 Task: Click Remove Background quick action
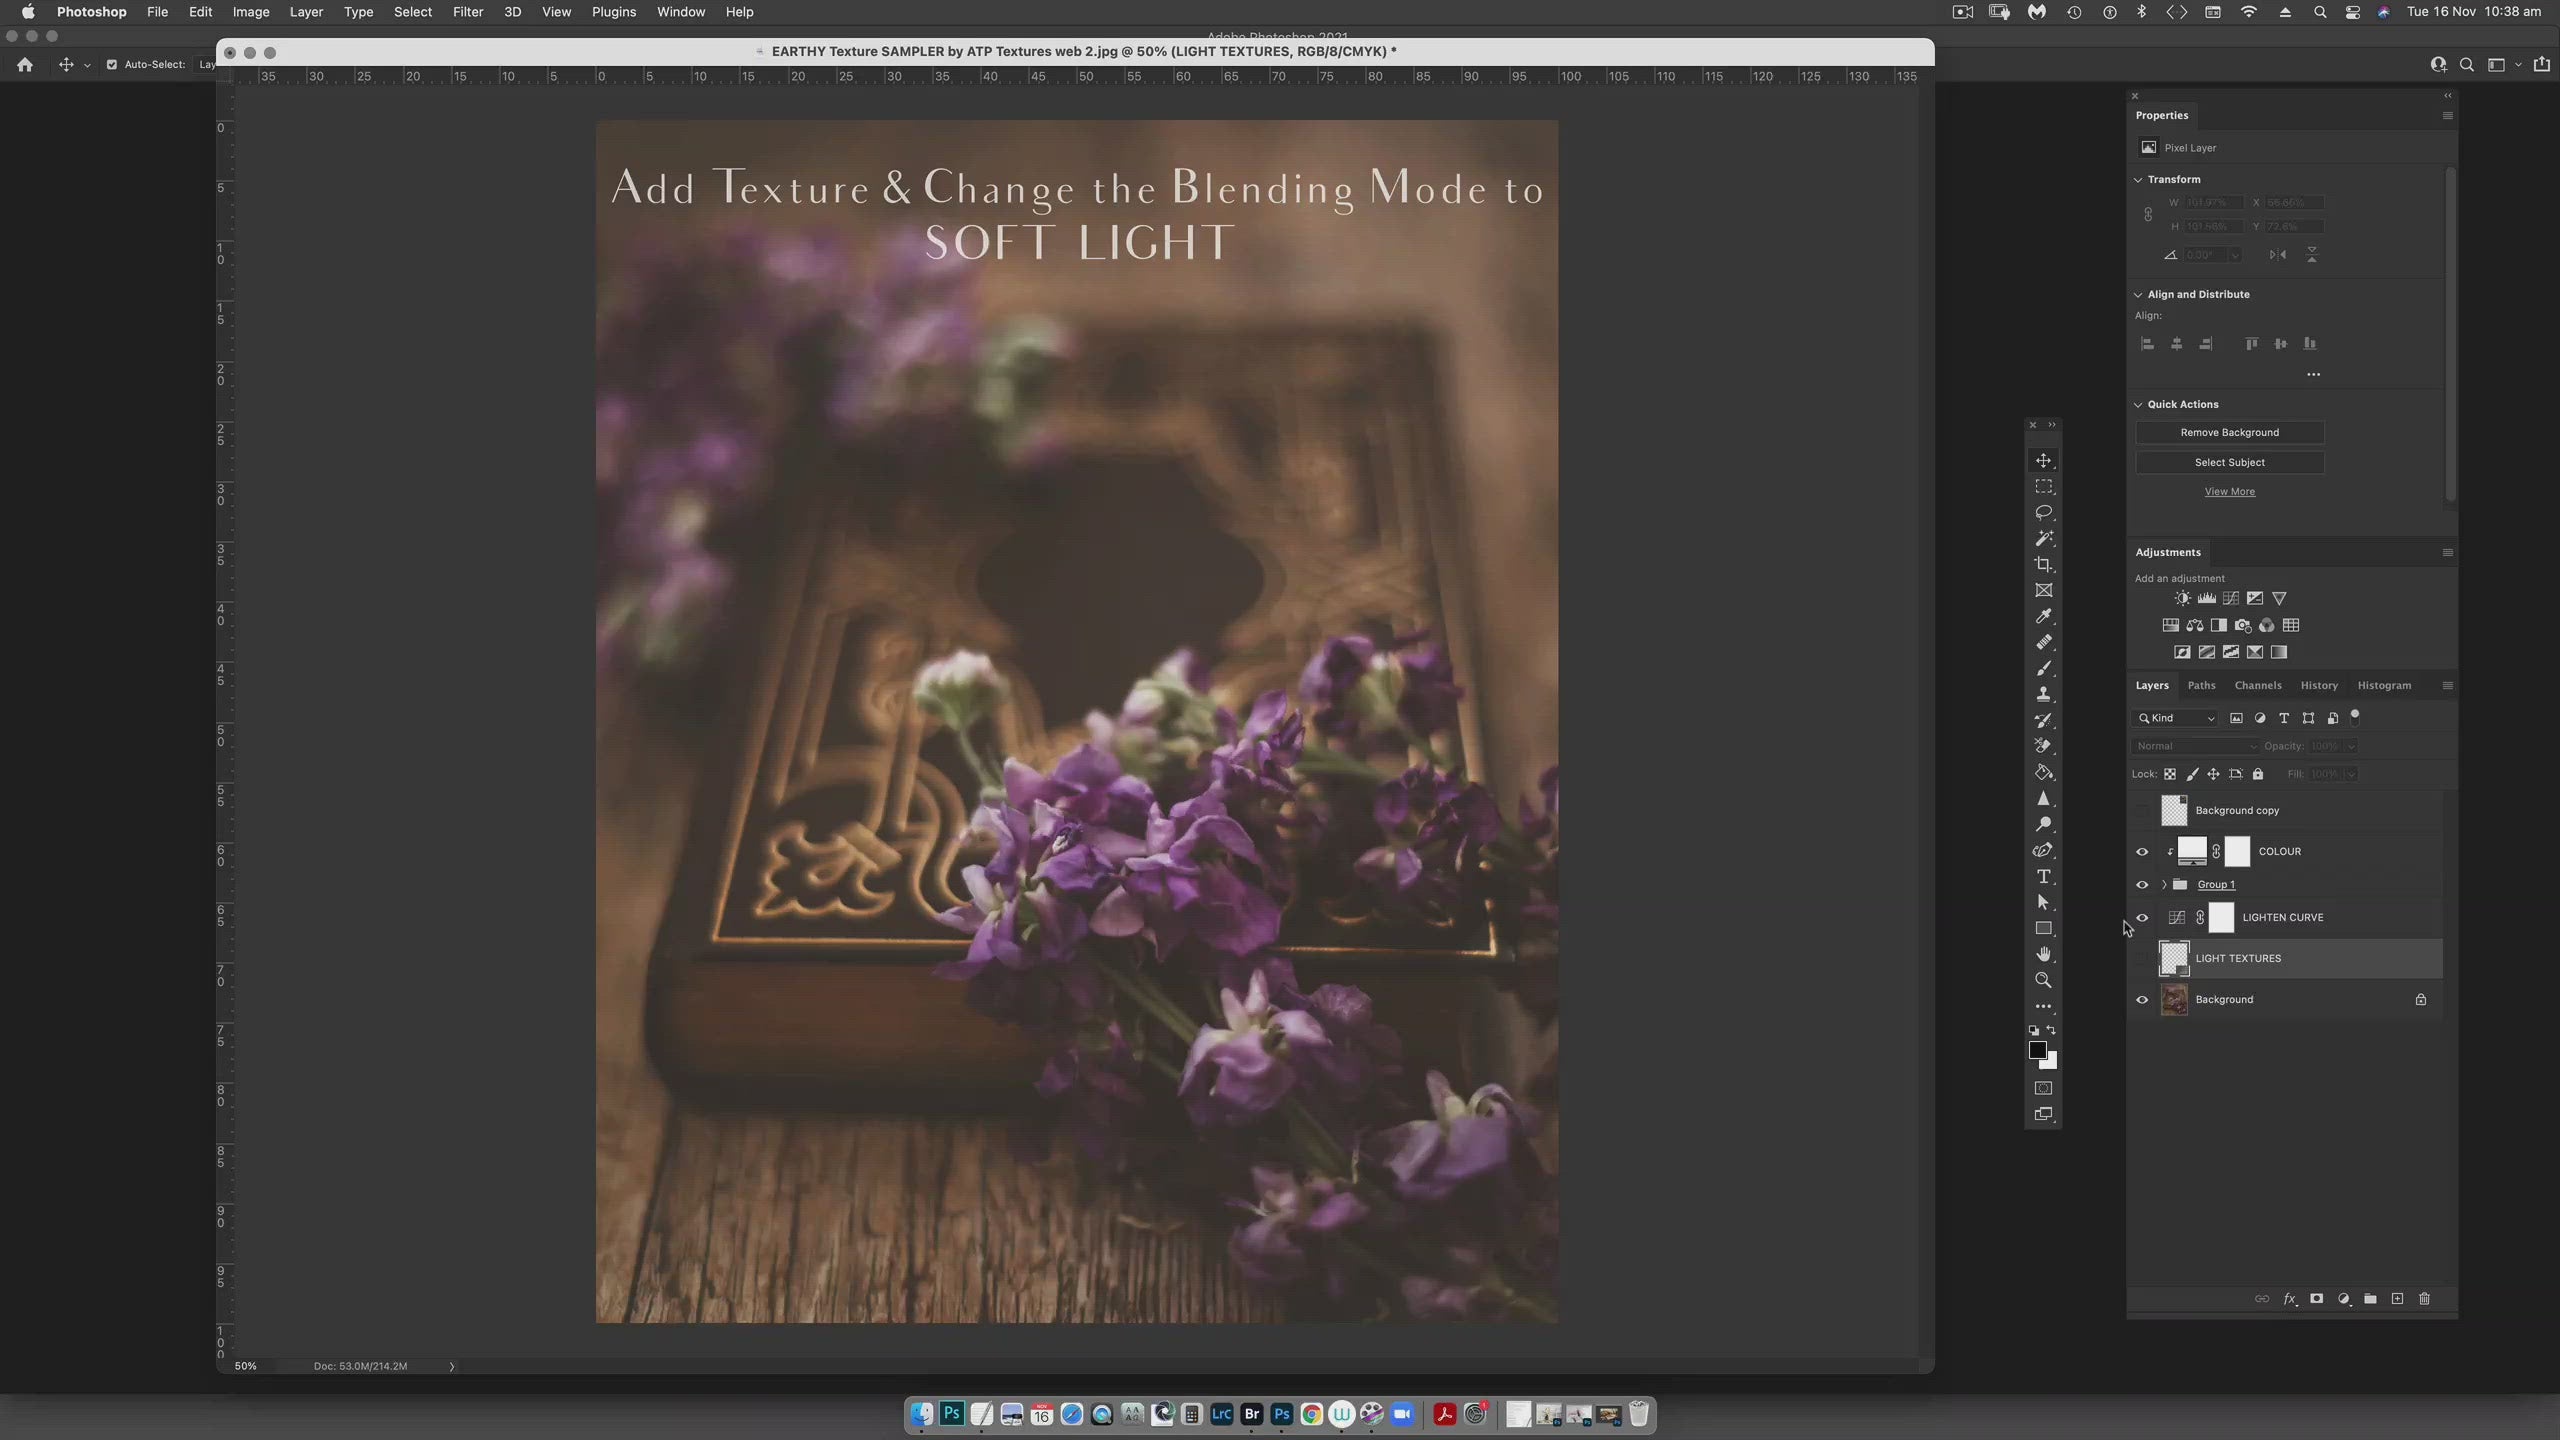2229,433
